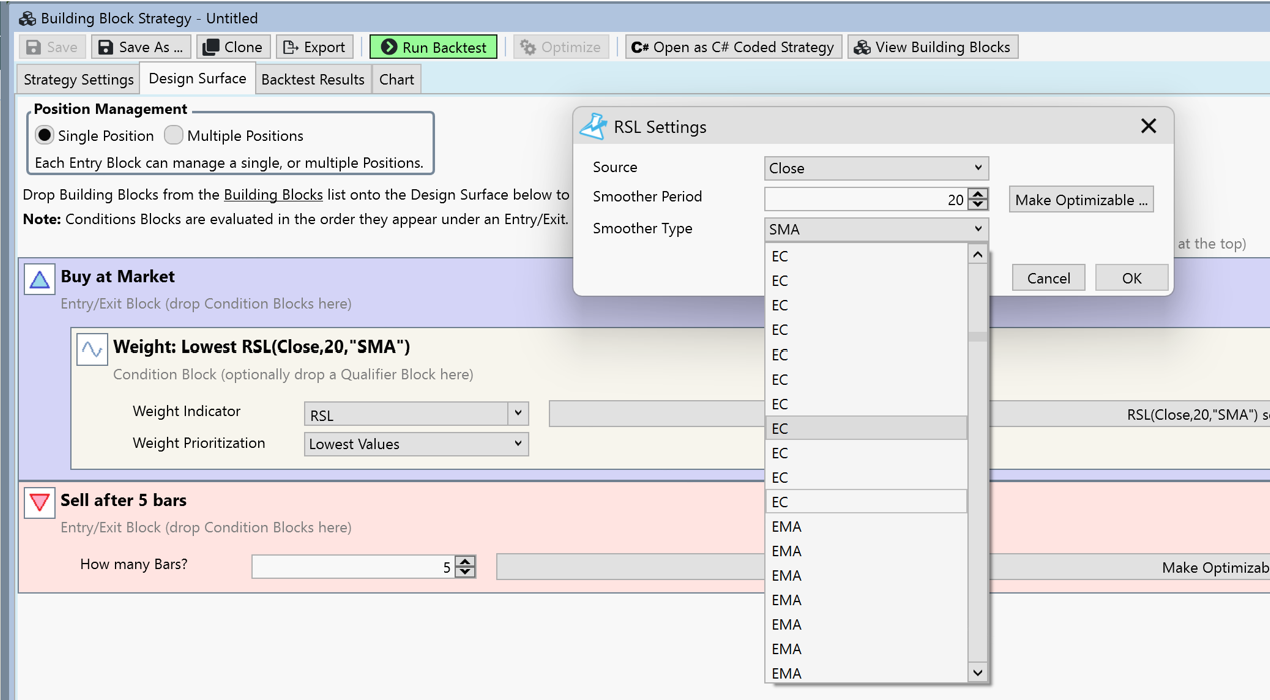Click the View Building Blocks button
Image resolution: width=1270 pixels, height=700 pixels.
click(933, 47)
